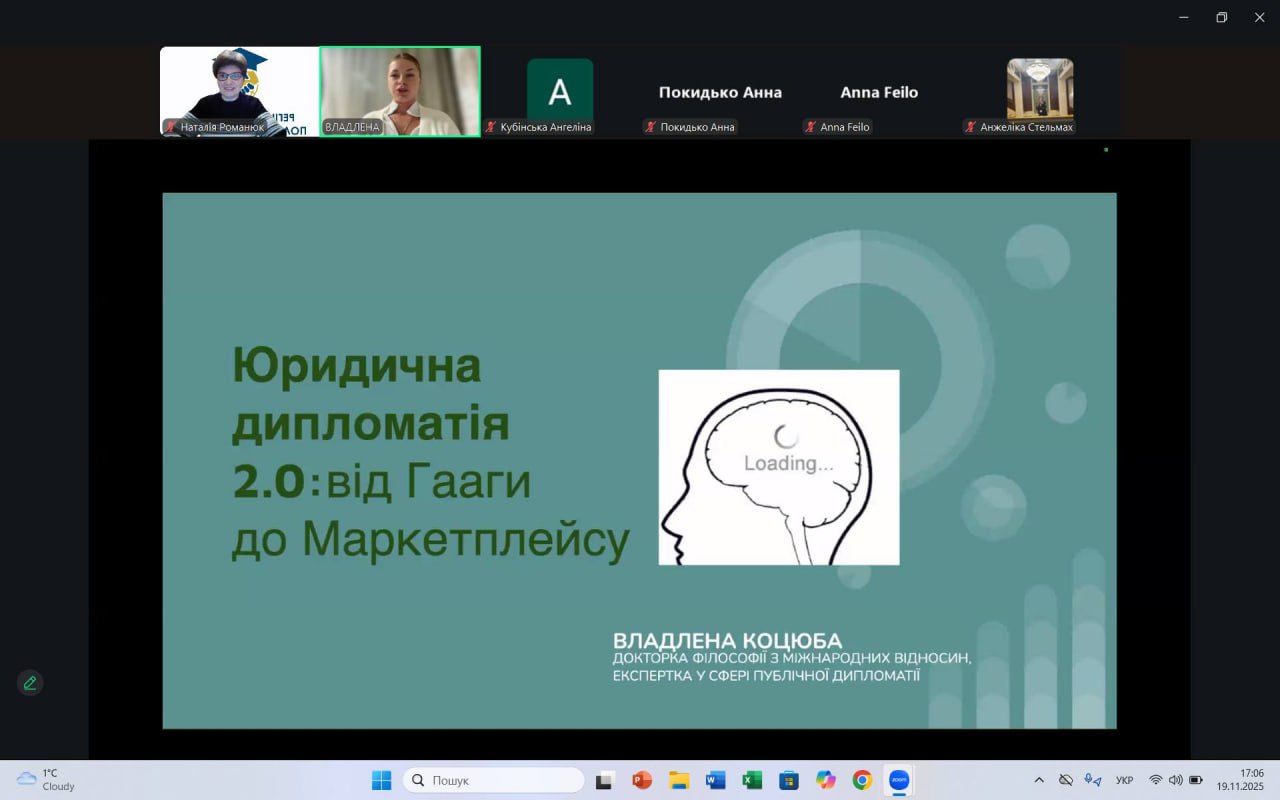Click the Zoom app icon in the taskbar
The height and width of the screenshot is (800, 1280).
click(898, 780)
